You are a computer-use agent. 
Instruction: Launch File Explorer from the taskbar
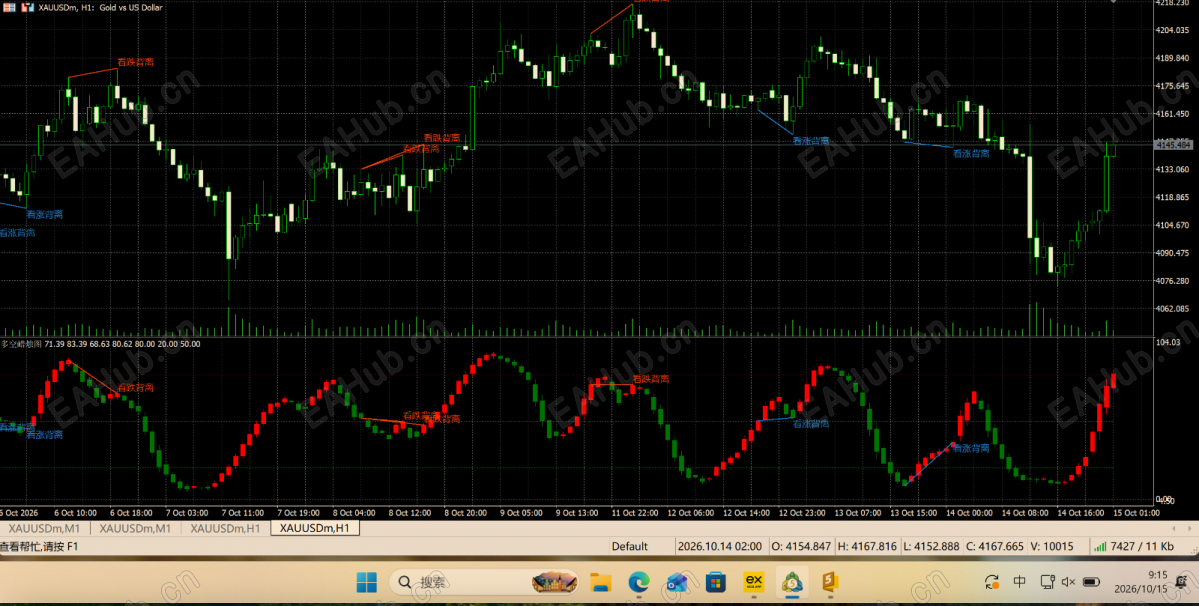[x=600, y=583]
